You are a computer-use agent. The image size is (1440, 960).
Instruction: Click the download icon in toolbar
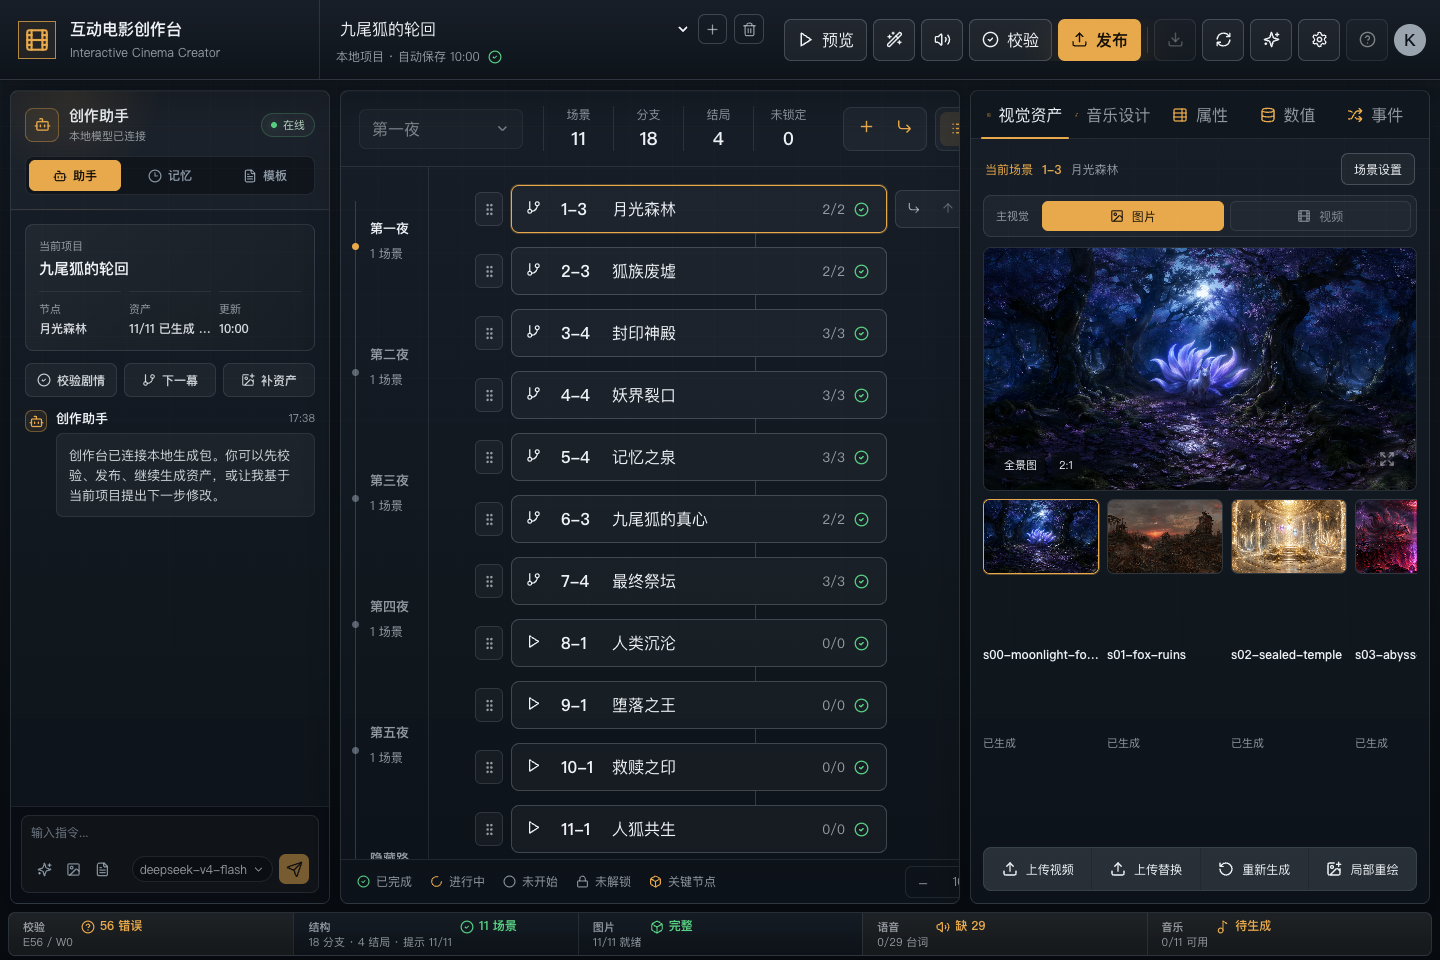1175,40
